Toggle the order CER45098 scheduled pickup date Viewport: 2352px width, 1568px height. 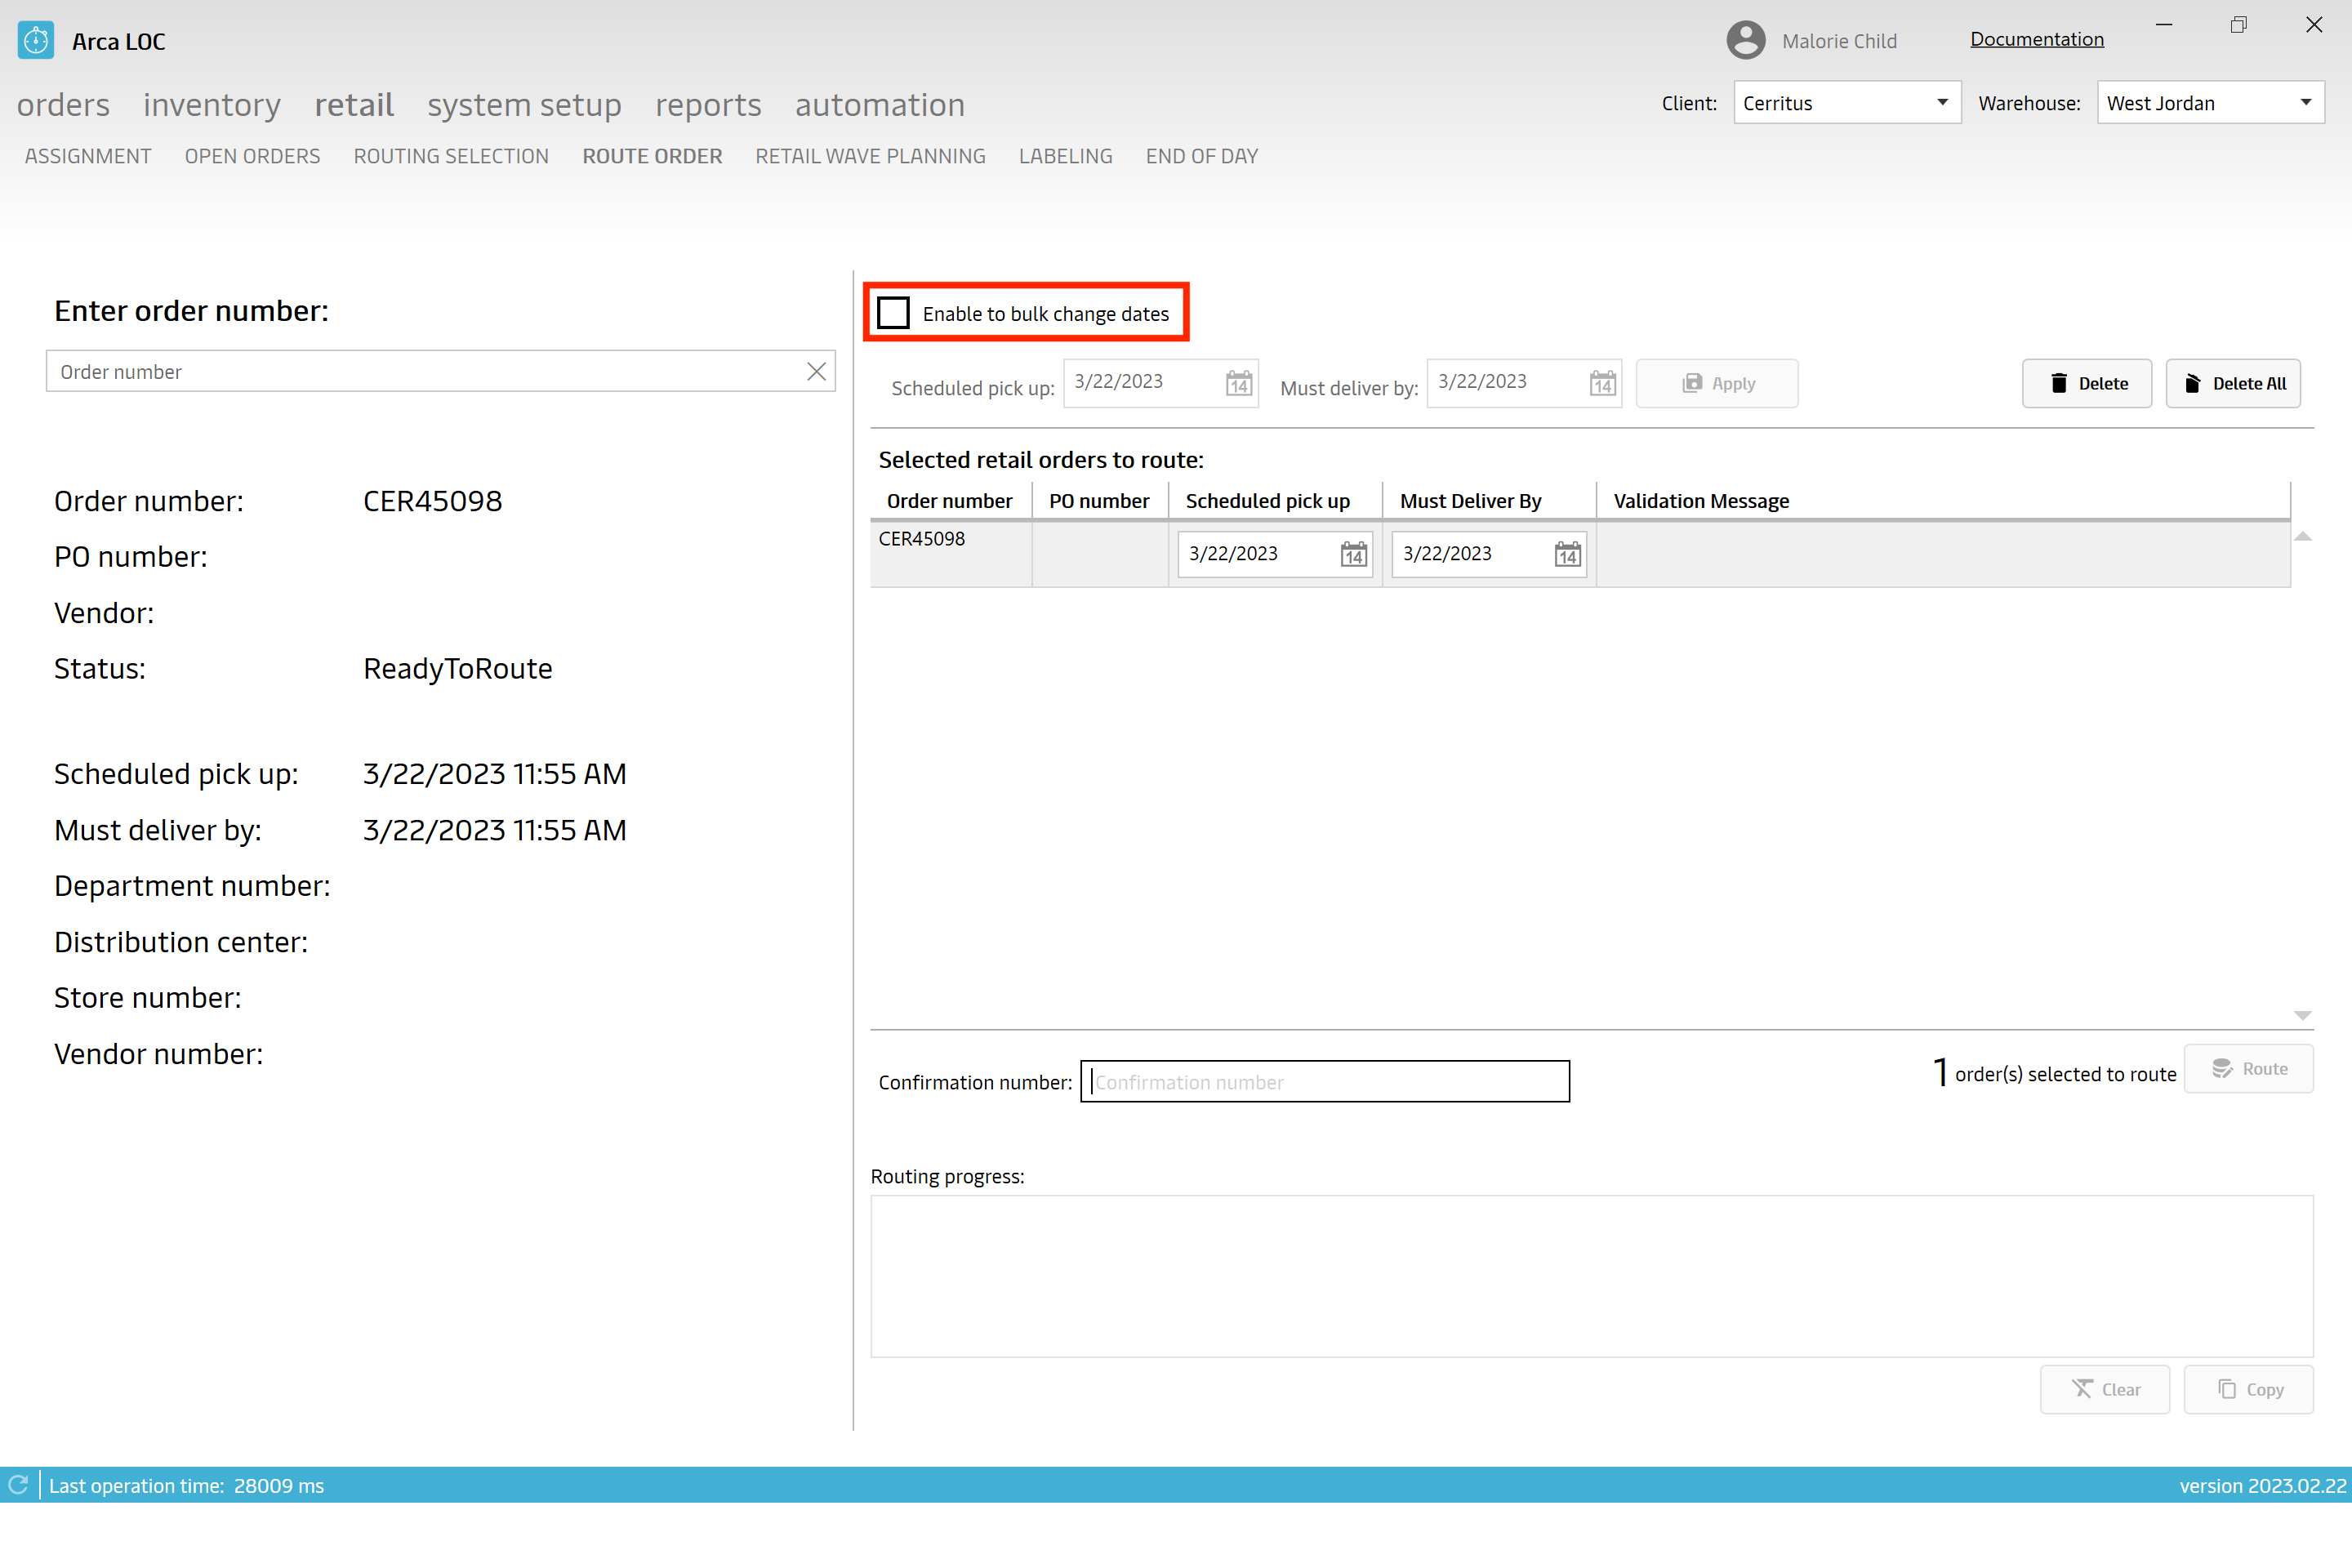pos(1355,553)
